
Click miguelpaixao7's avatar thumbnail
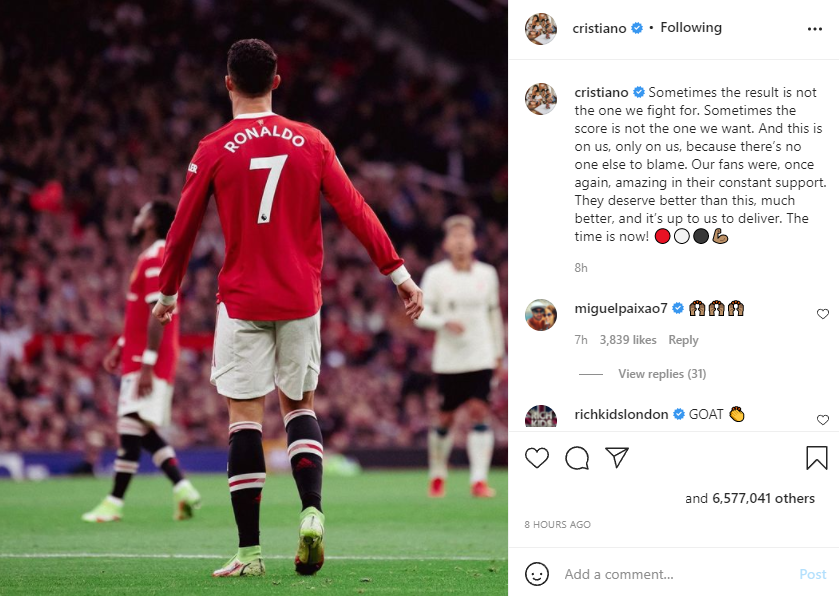tap(540, 315)
